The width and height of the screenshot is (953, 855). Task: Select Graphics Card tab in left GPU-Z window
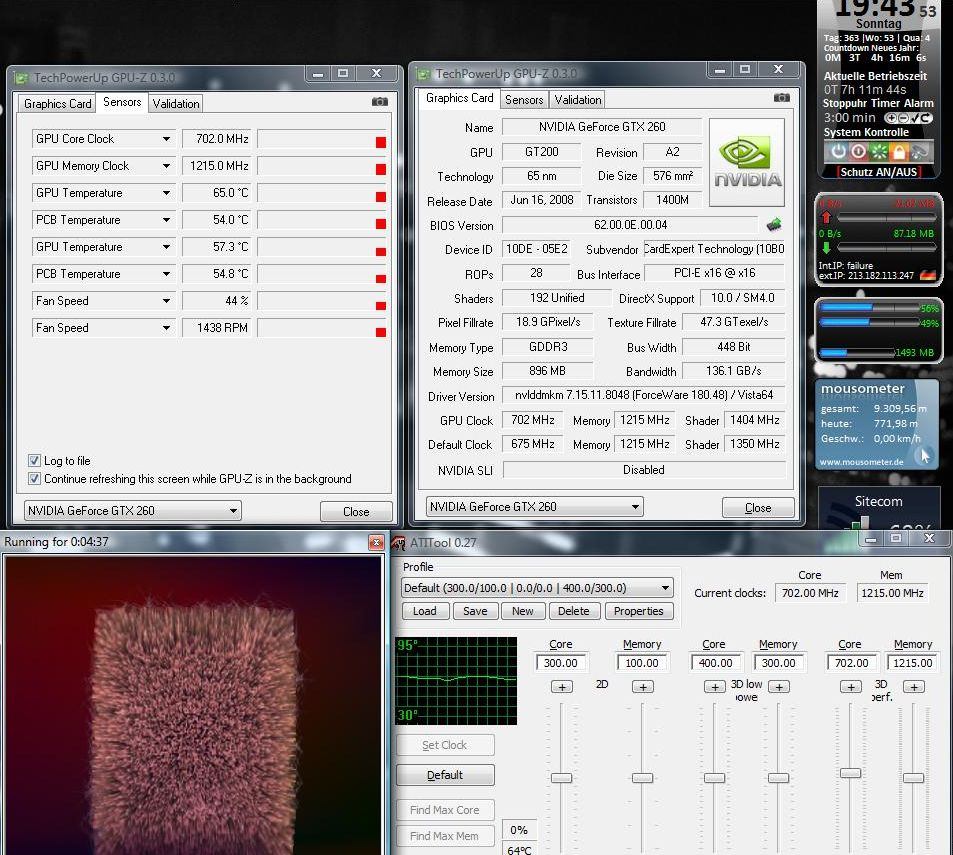point(57,104)
